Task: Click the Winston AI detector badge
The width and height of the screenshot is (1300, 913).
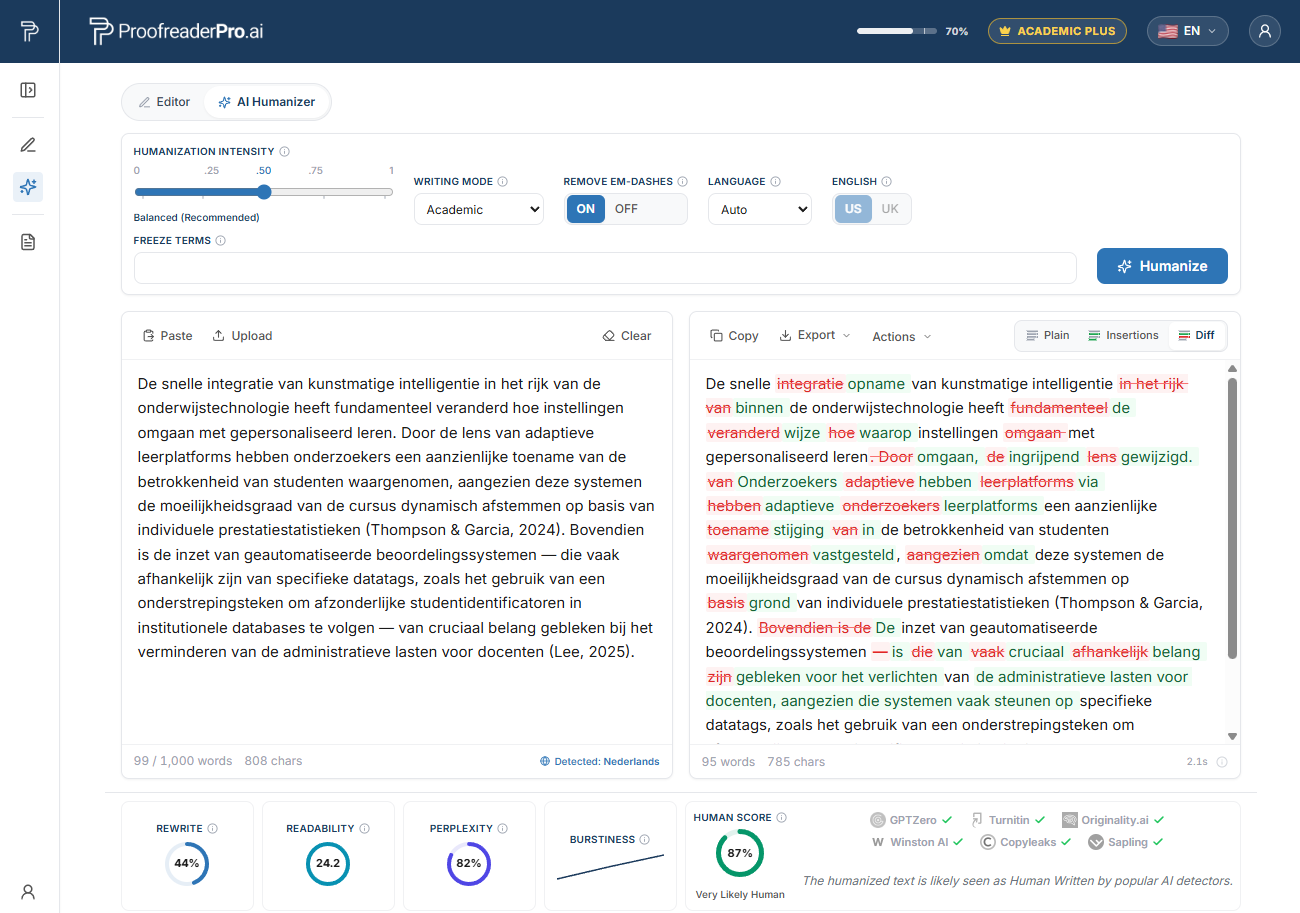Action: (917, 842)
